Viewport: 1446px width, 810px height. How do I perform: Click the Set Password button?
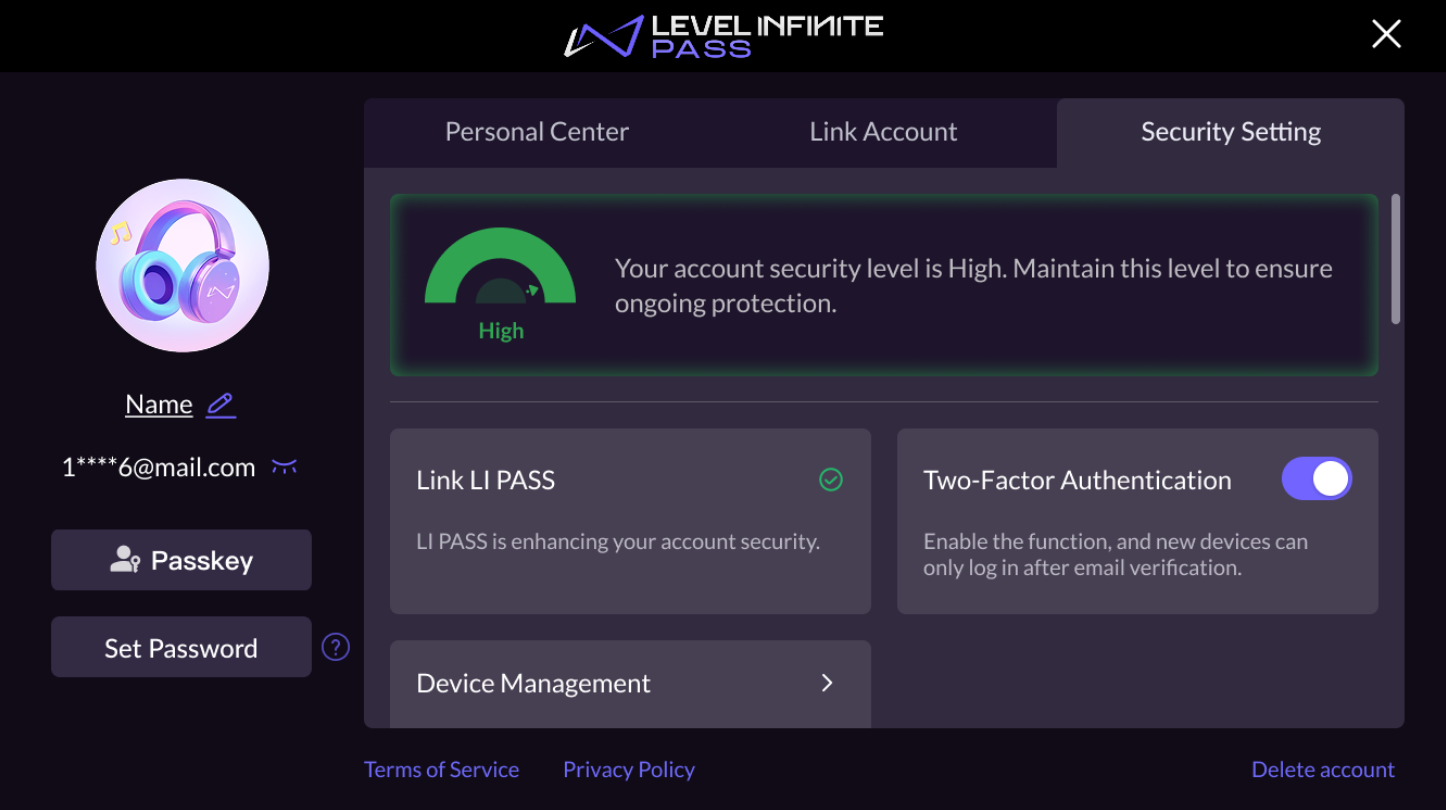pyautogui.click(x=181, y=647)
